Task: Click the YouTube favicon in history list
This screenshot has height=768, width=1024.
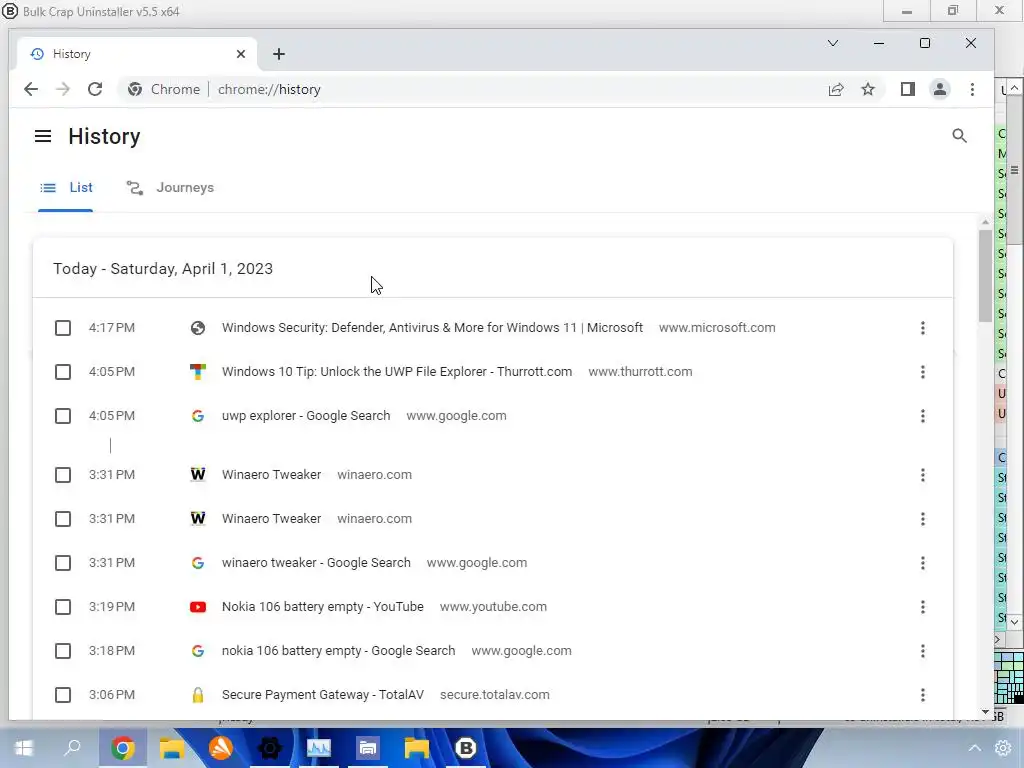Action: point(198,607)
